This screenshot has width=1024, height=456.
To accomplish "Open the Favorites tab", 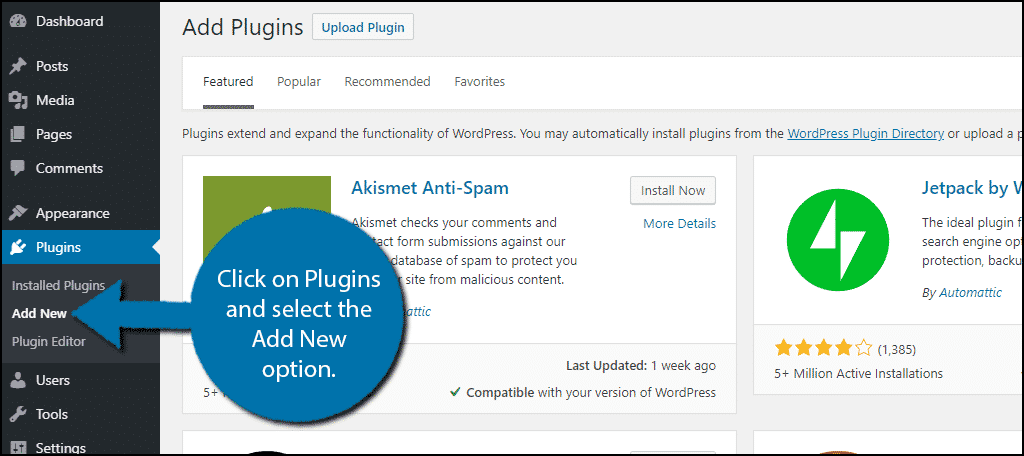I will [479, 82].
